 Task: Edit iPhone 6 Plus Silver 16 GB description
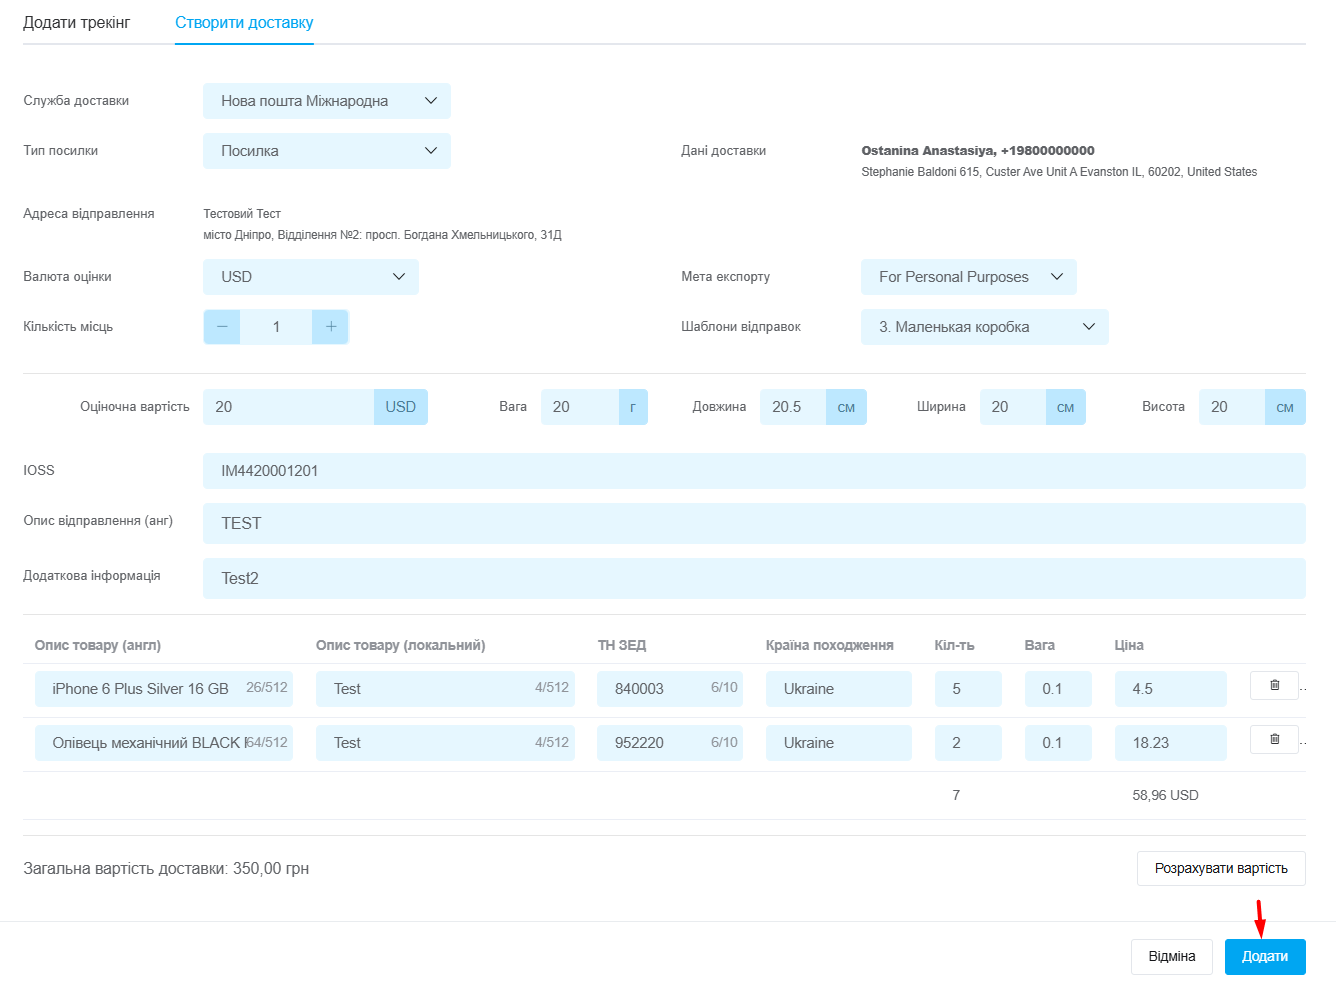coord(164,689)
